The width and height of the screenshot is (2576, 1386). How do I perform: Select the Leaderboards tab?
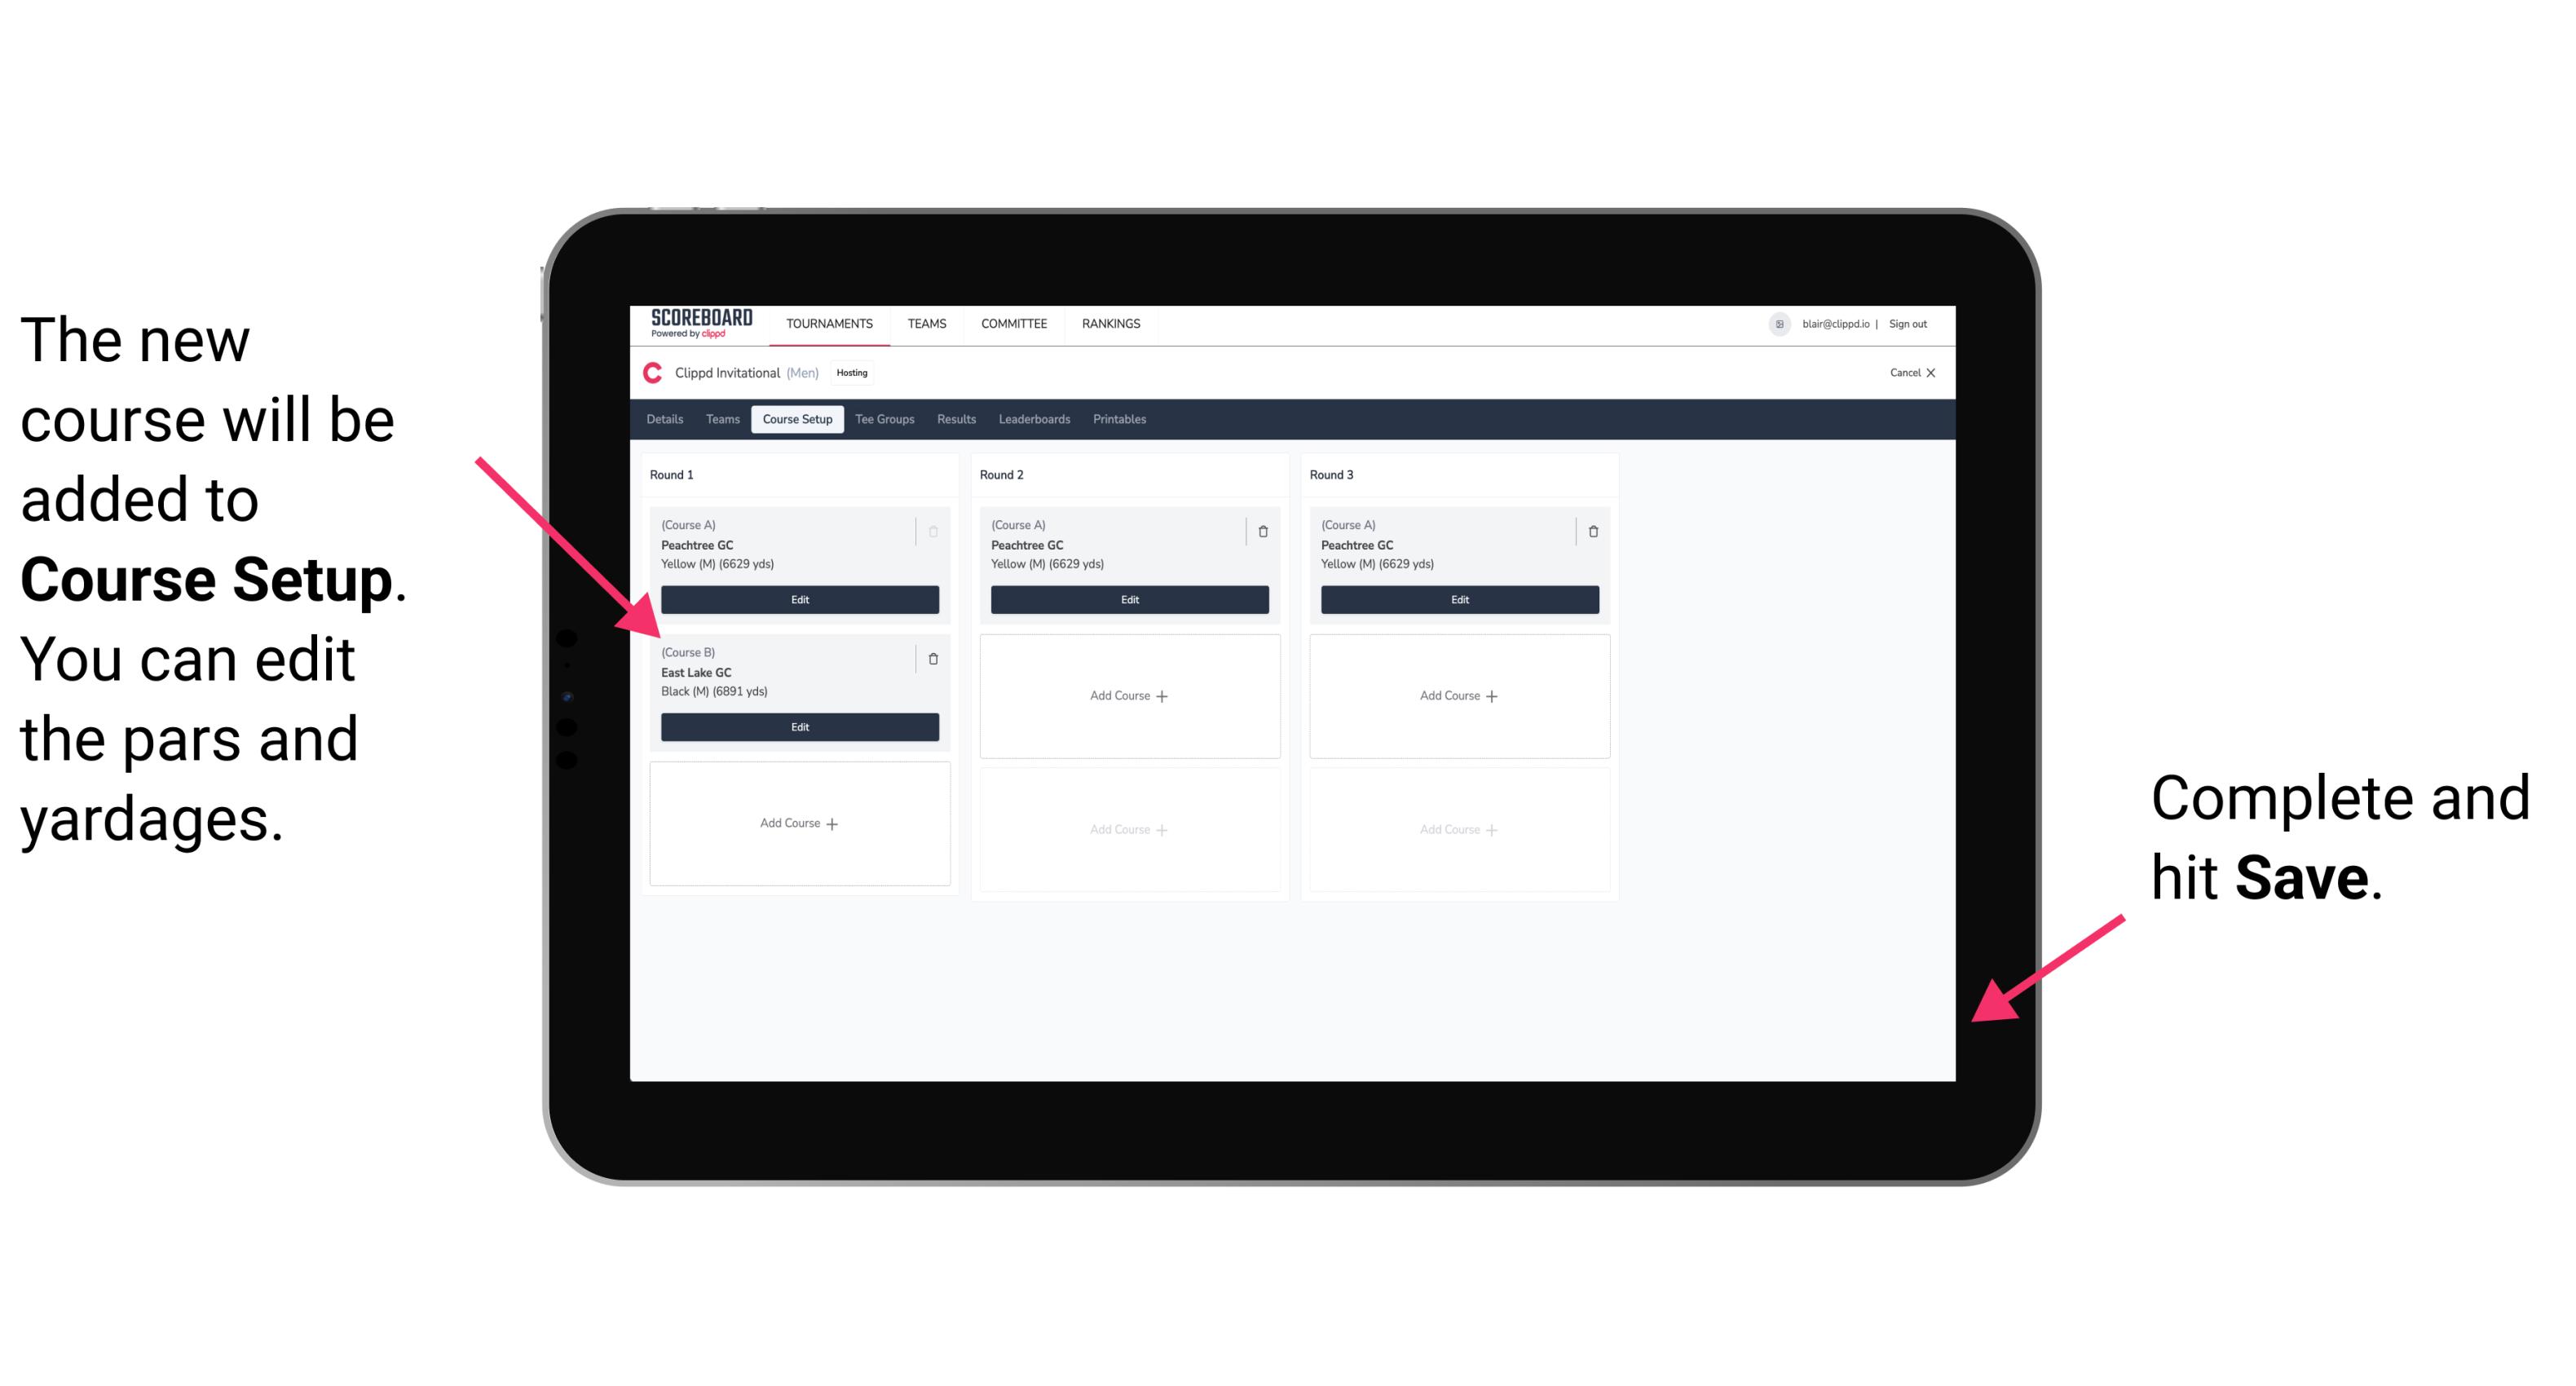1035,420
